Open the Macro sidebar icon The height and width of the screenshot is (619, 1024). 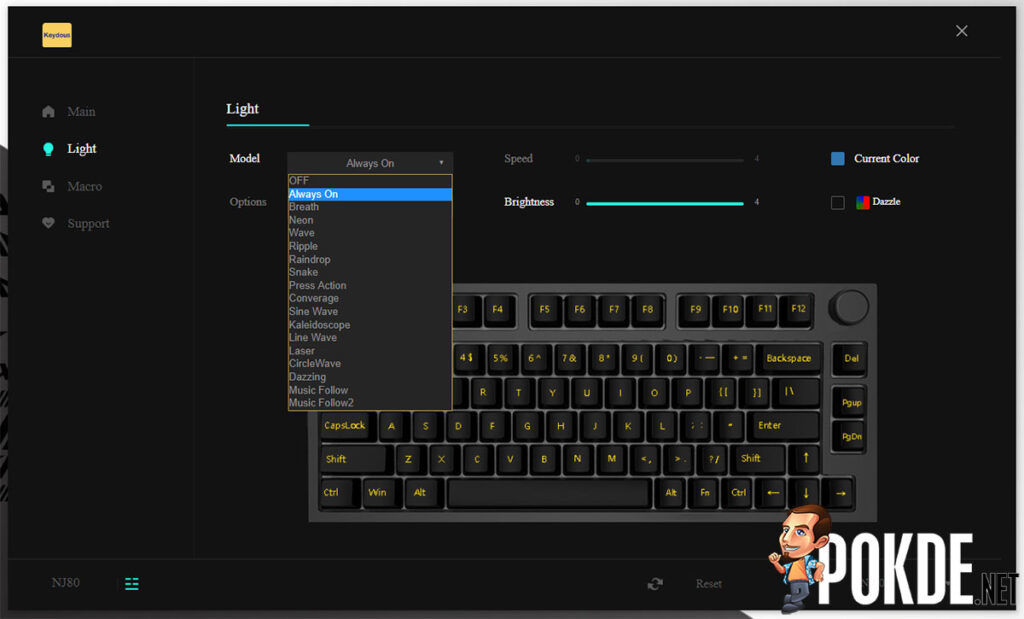tap(48, 187)
